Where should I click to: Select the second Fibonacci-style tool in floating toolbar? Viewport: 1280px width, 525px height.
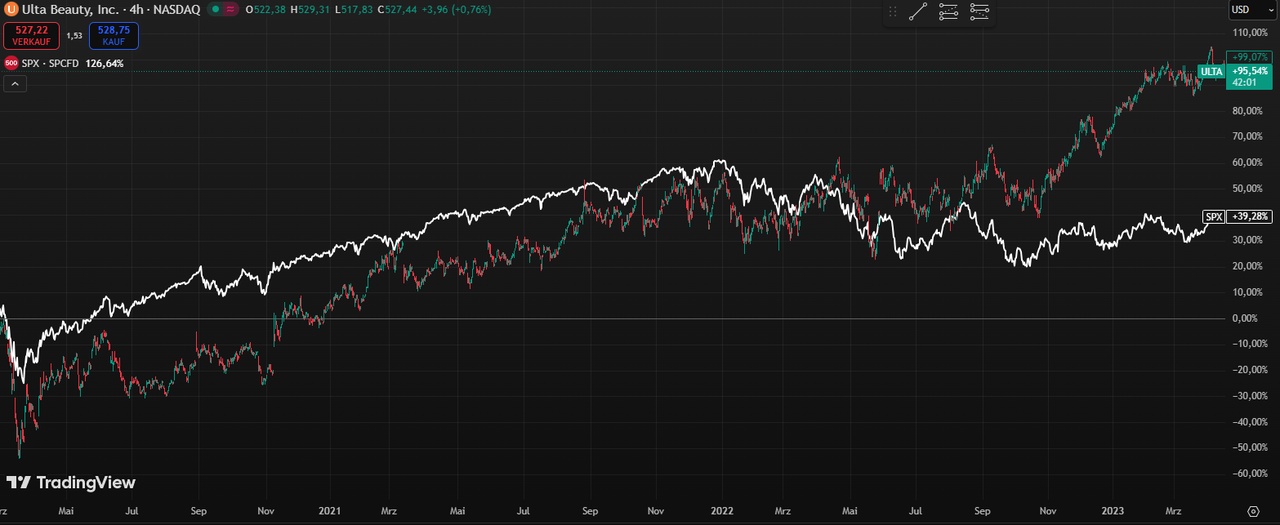949,12
